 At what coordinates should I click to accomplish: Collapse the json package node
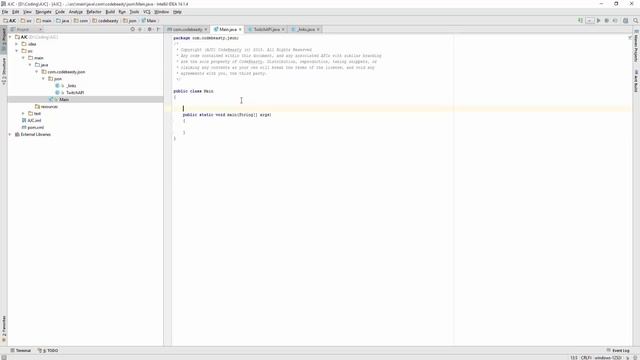coord(43,79)
